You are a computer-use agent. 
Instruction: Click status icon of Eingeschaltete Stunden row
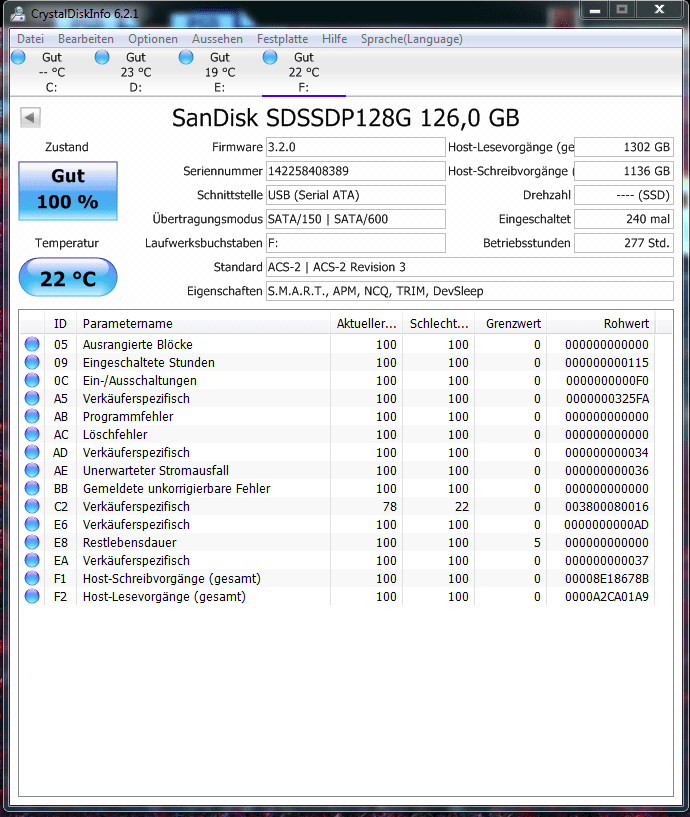click(32, 362)
